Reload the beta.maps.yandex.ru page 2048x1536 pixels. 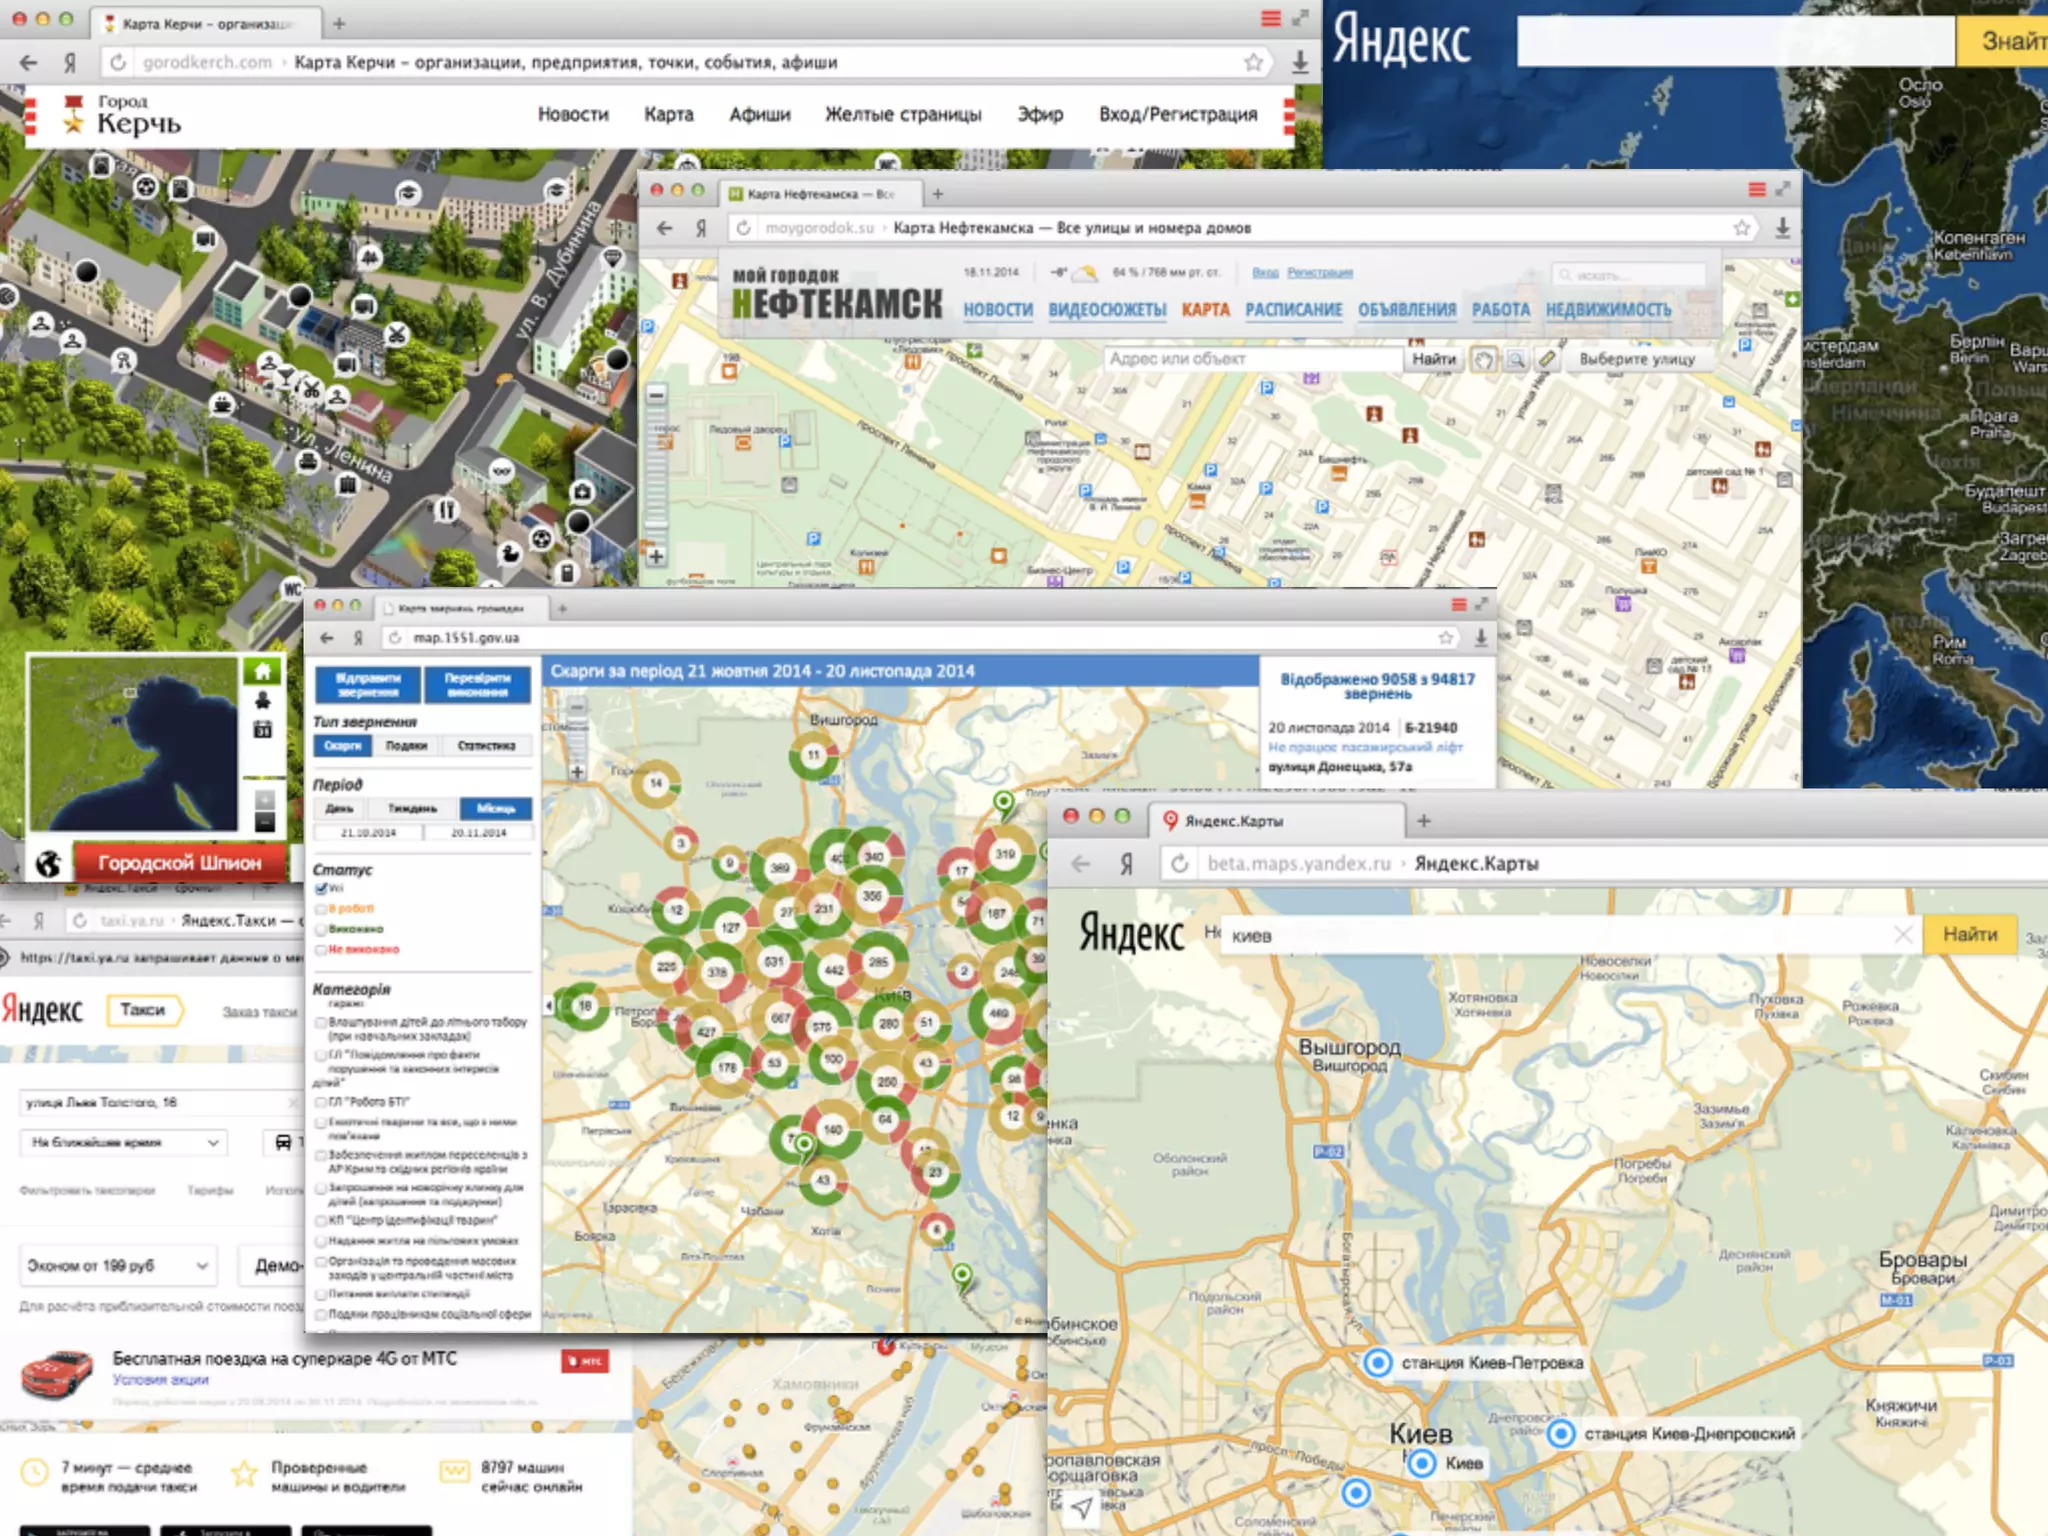[x=1180, y=863]
